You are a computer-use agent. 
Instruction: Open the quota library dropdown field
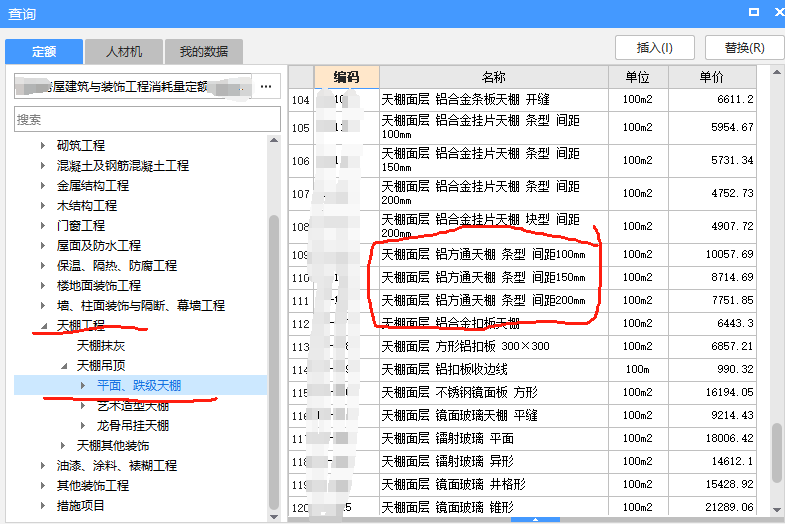133,87
